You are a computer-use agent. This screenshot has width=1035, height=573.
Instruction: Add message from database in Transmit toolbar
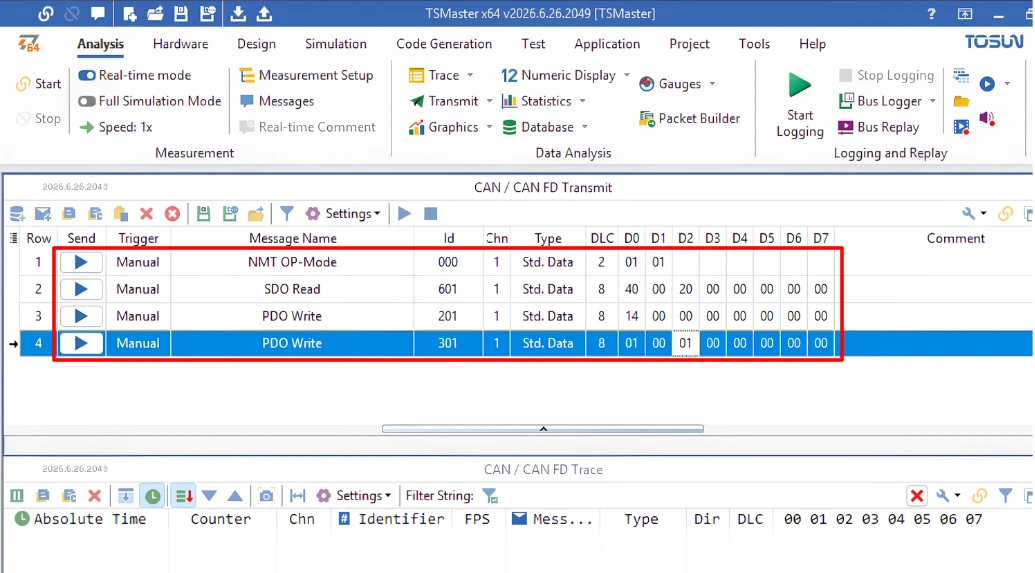tap(17, 214)
